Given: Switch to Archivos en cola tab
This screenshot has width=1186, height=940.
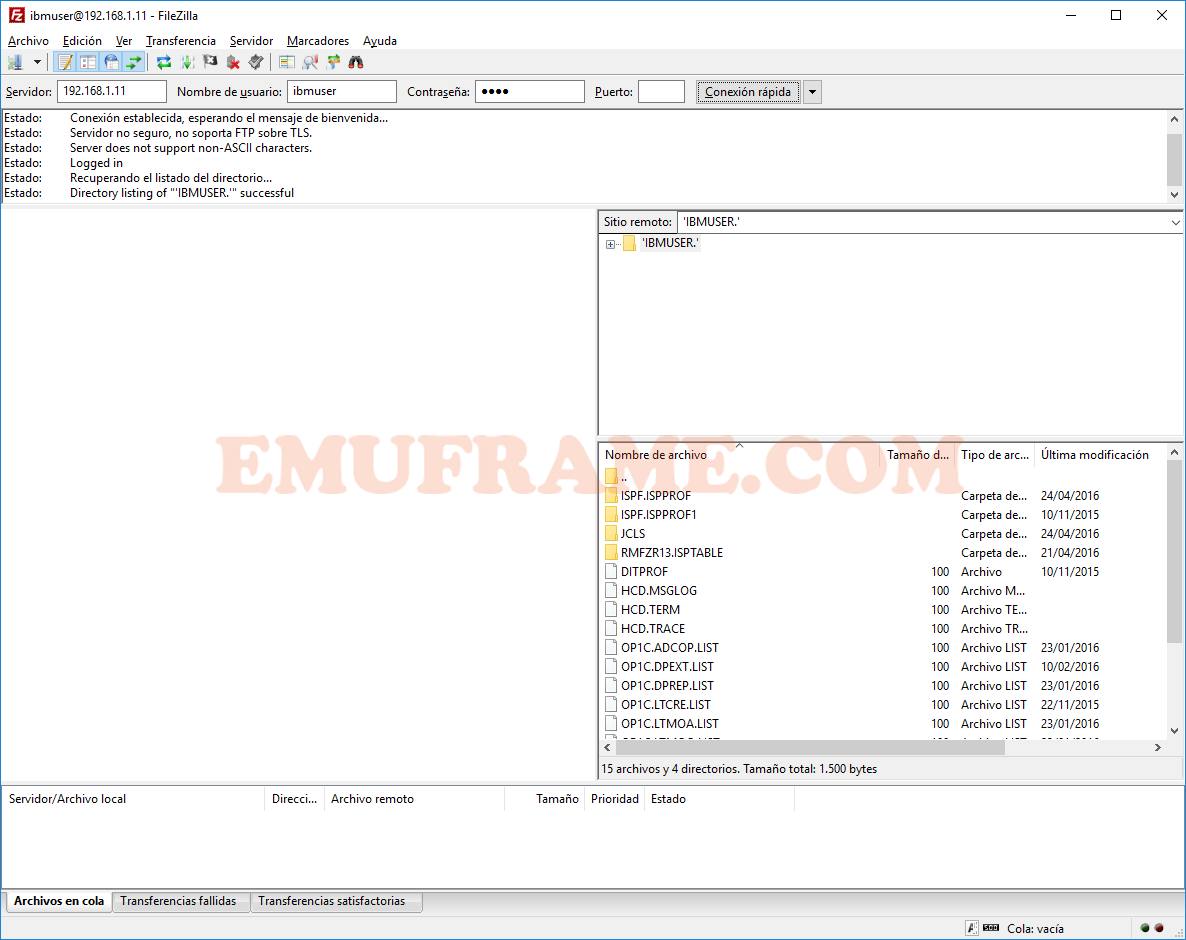Looking at the screenshot, I should click(x=59, y=901).
